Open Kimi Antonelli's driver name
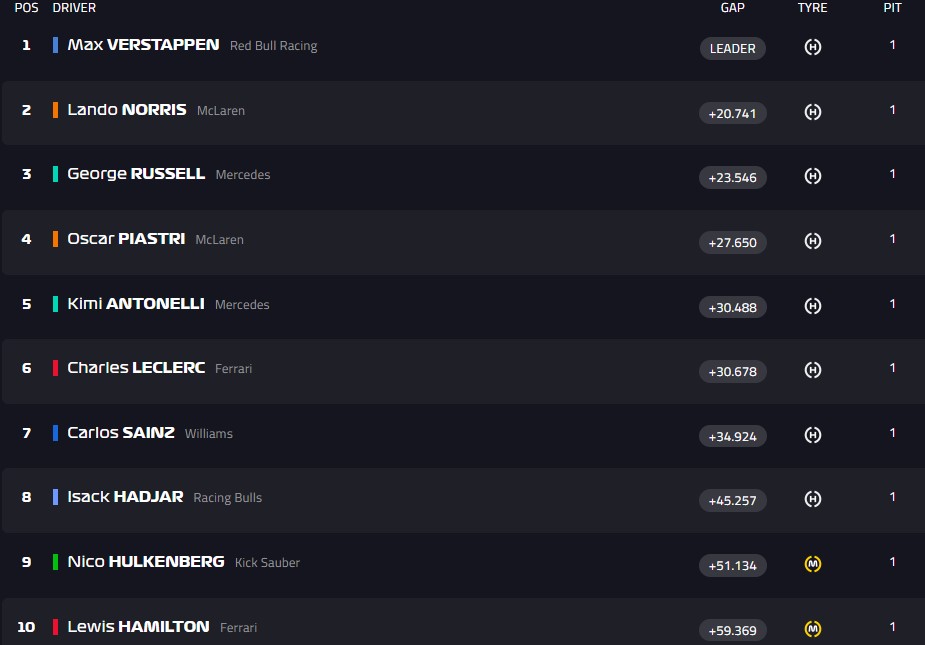925x645 pixels. coord(135,304)
